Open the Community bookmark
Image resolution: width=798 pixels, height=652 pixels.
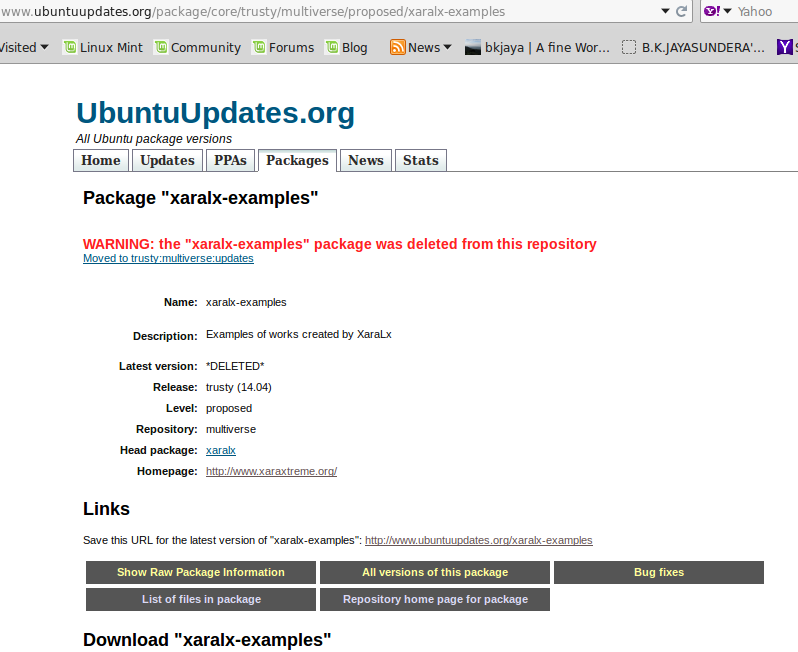(197, 47)
